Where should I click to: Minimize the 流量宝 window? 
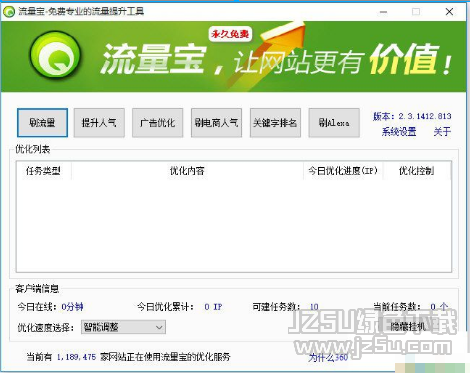[x=384, y=12]
